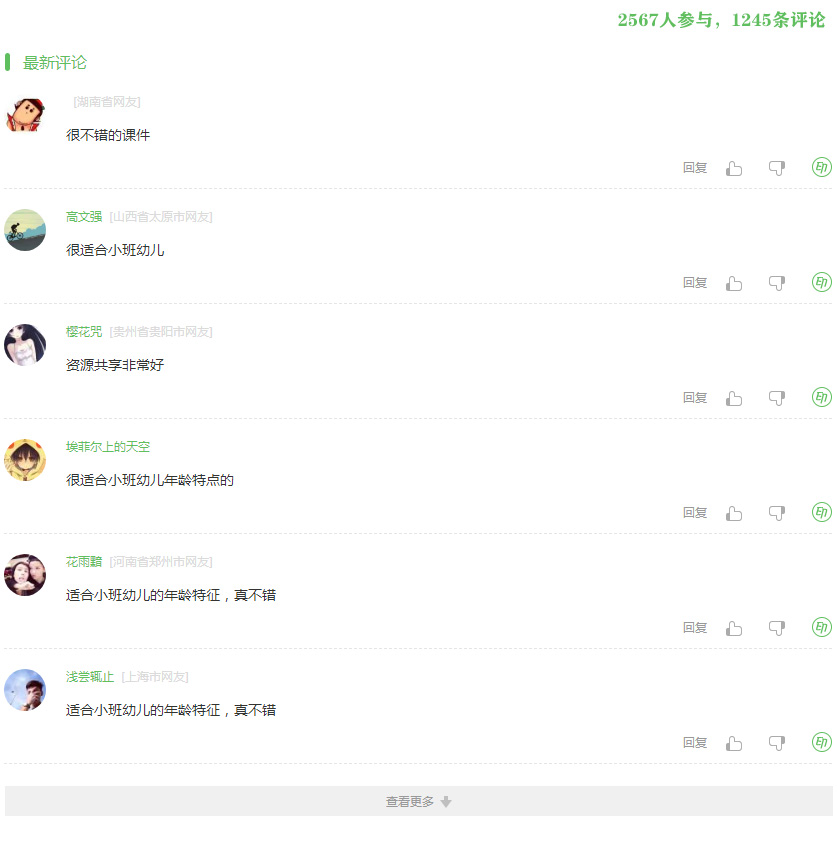Click the 1245条评论 count text
The image size is (838, 845).
tap(778, 20)
